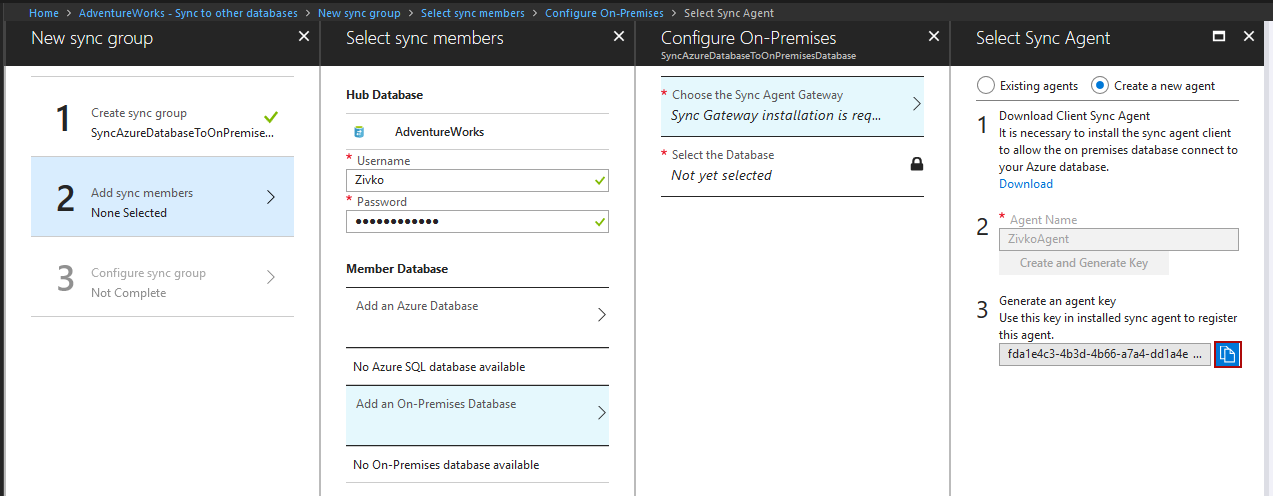Download the Client Sync Agent
This screenshot has width=1273, height=496.
coord(1025,184)
